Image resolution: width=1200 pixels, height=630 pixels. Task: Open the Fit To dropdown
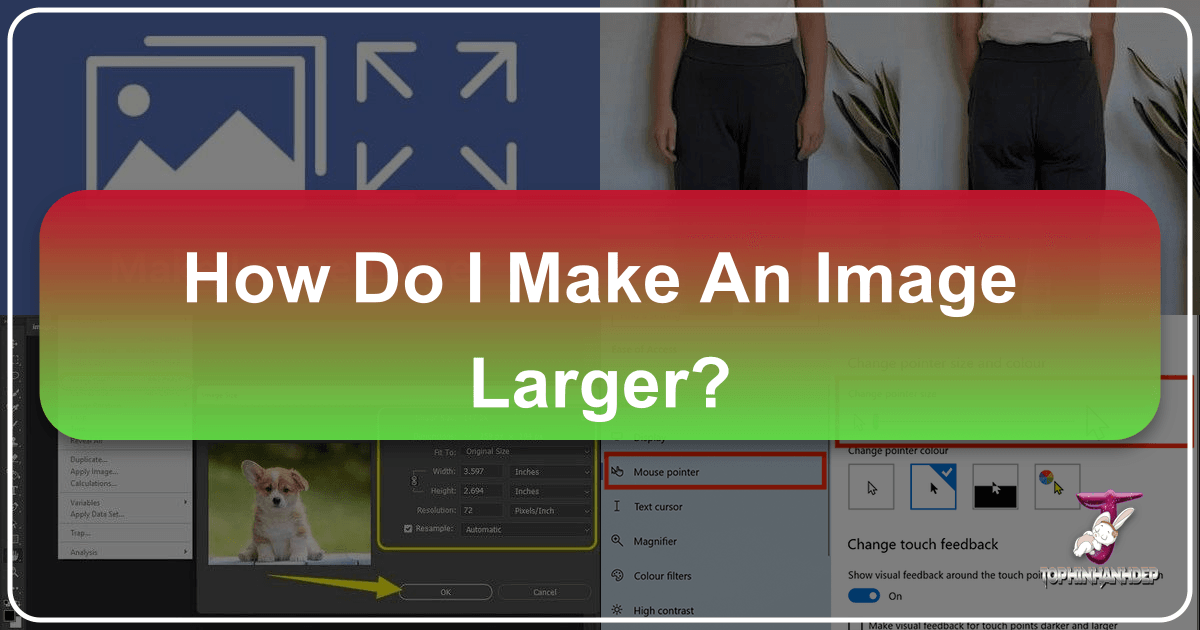pyautogui.click(x=527, y=451)
